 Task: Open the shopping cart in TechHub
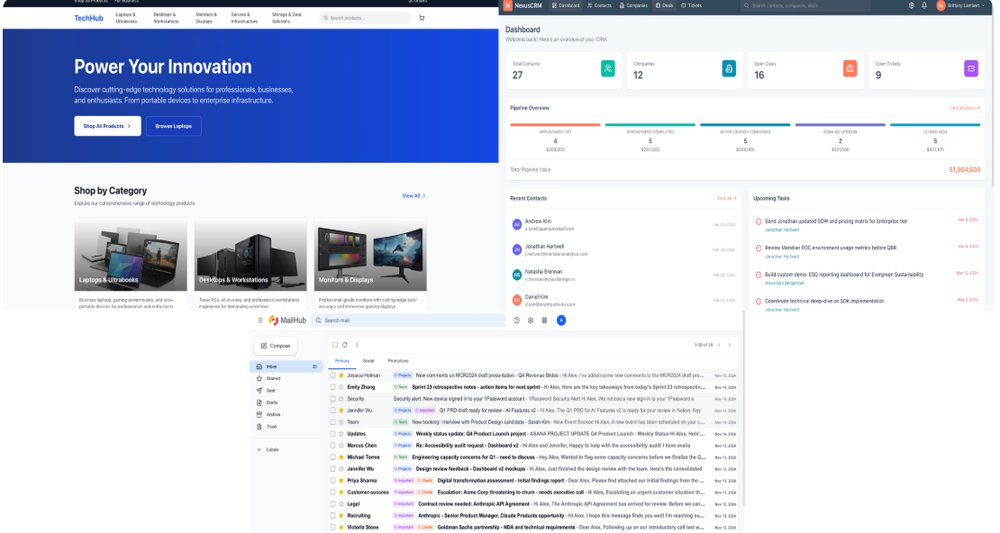click(x=422, y=18)
